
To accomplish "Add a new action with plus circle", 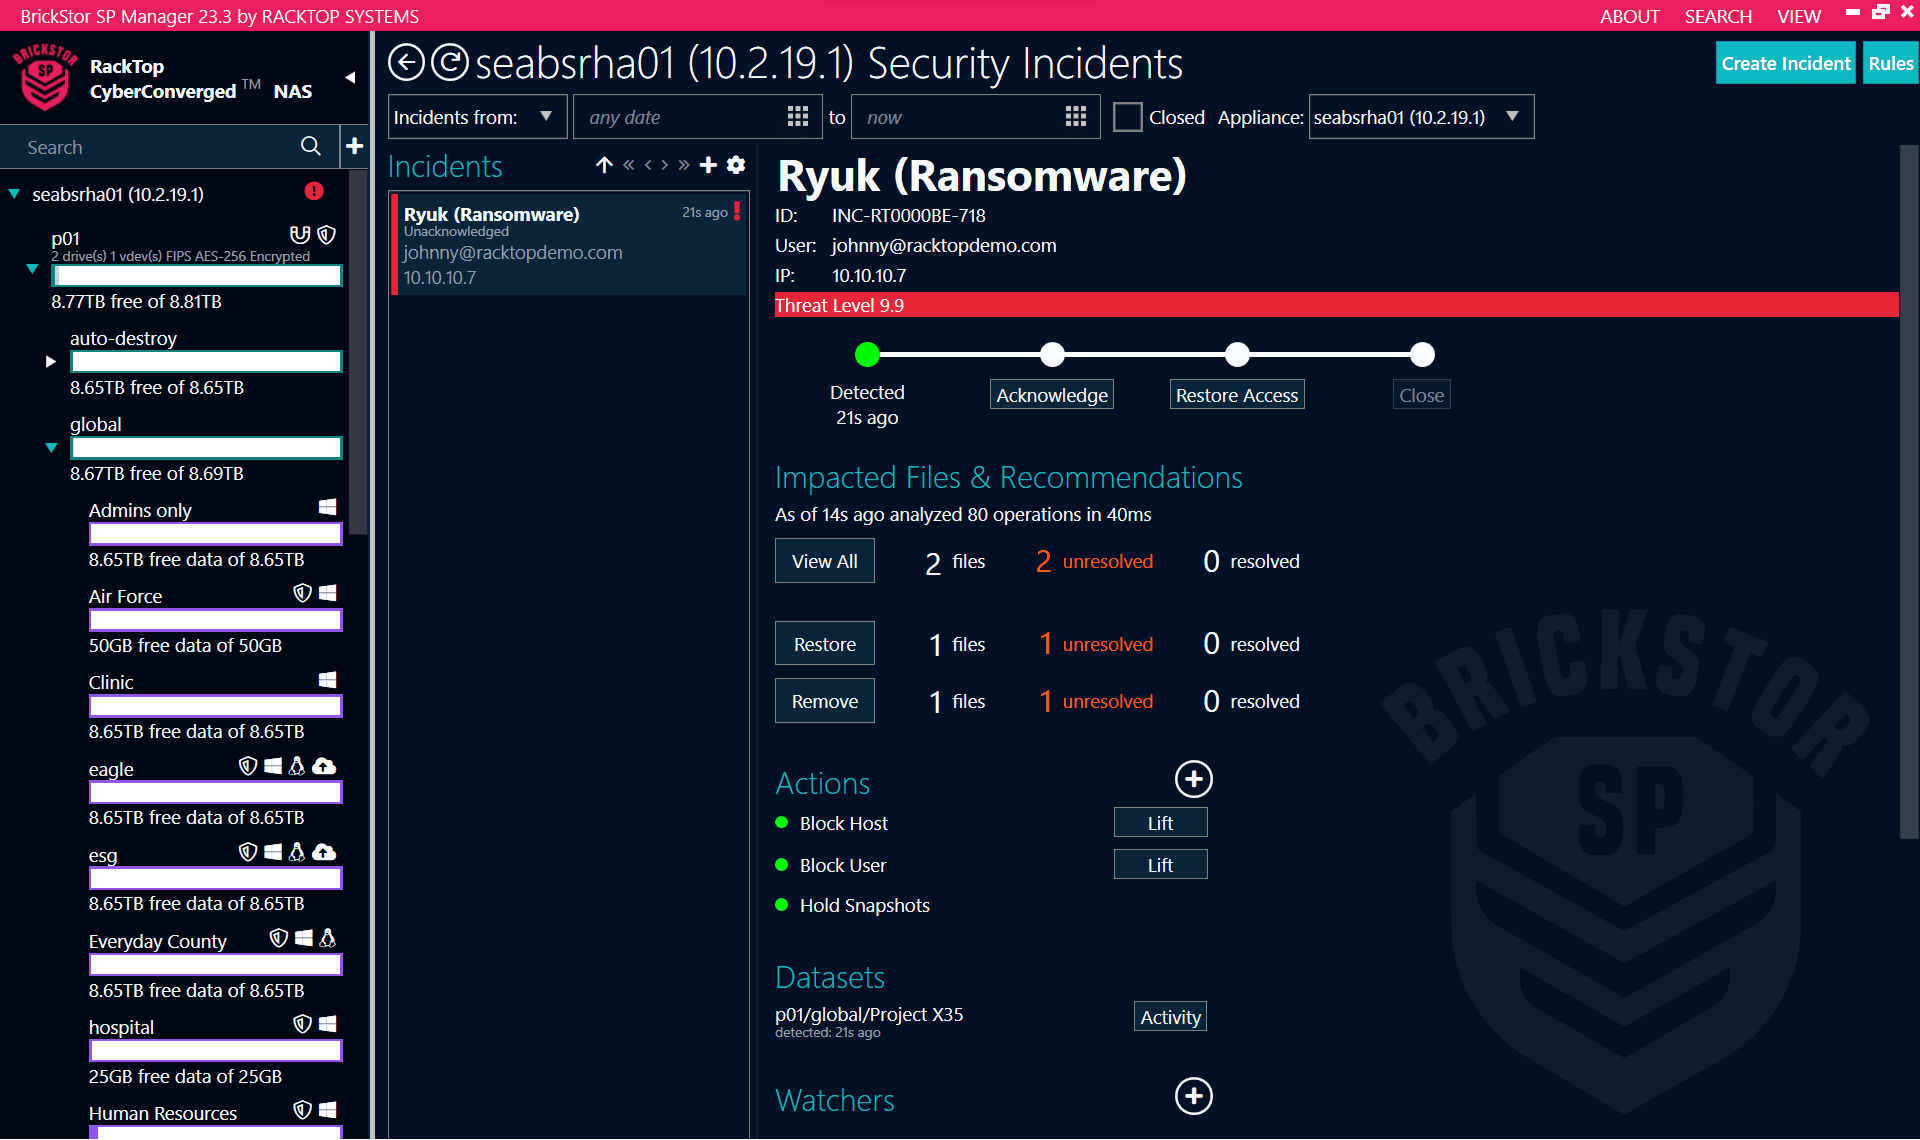I will pos(1193,779).
